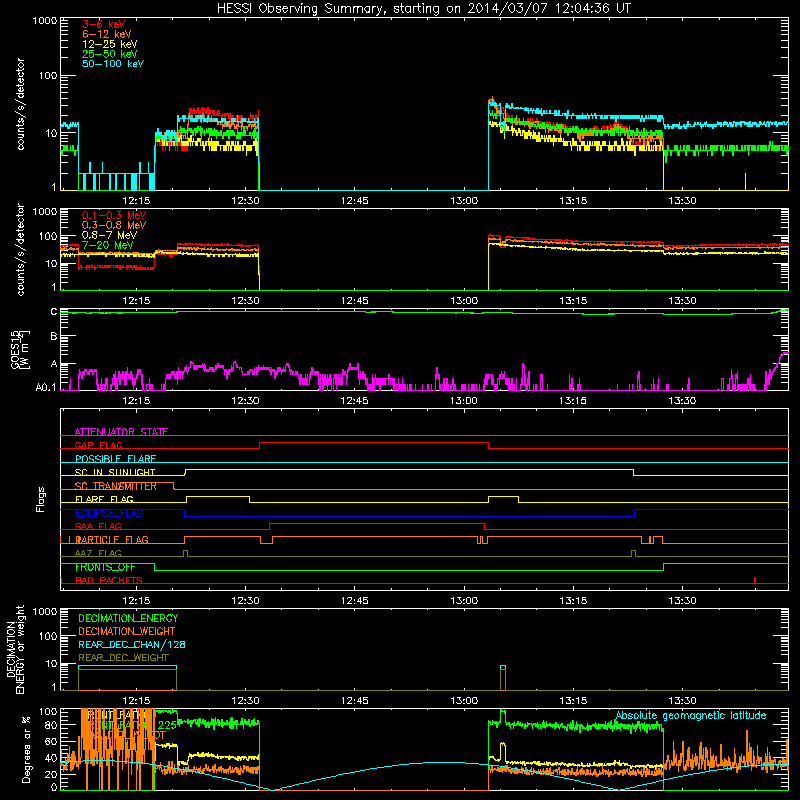This screenshot has height=800, width=800.
Task: Click the Absolute geomagnetic latitude label
Action: tap(691, 715)
